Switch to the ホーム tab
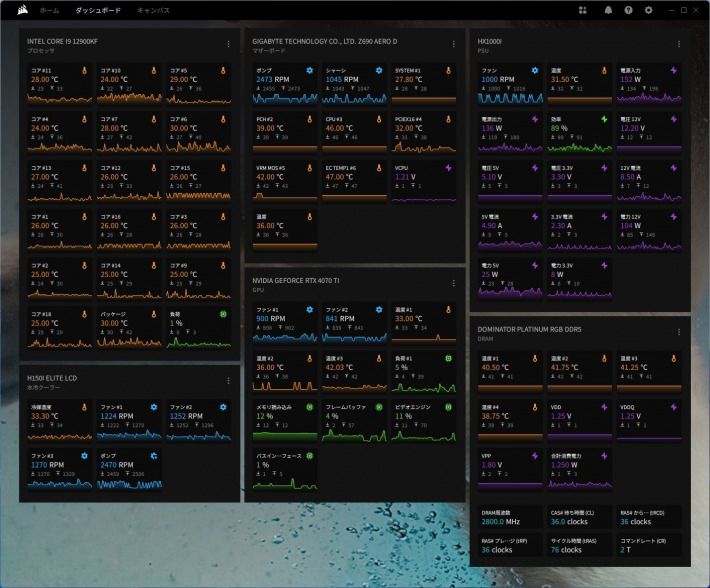710x588 pixels. point(49,10)
